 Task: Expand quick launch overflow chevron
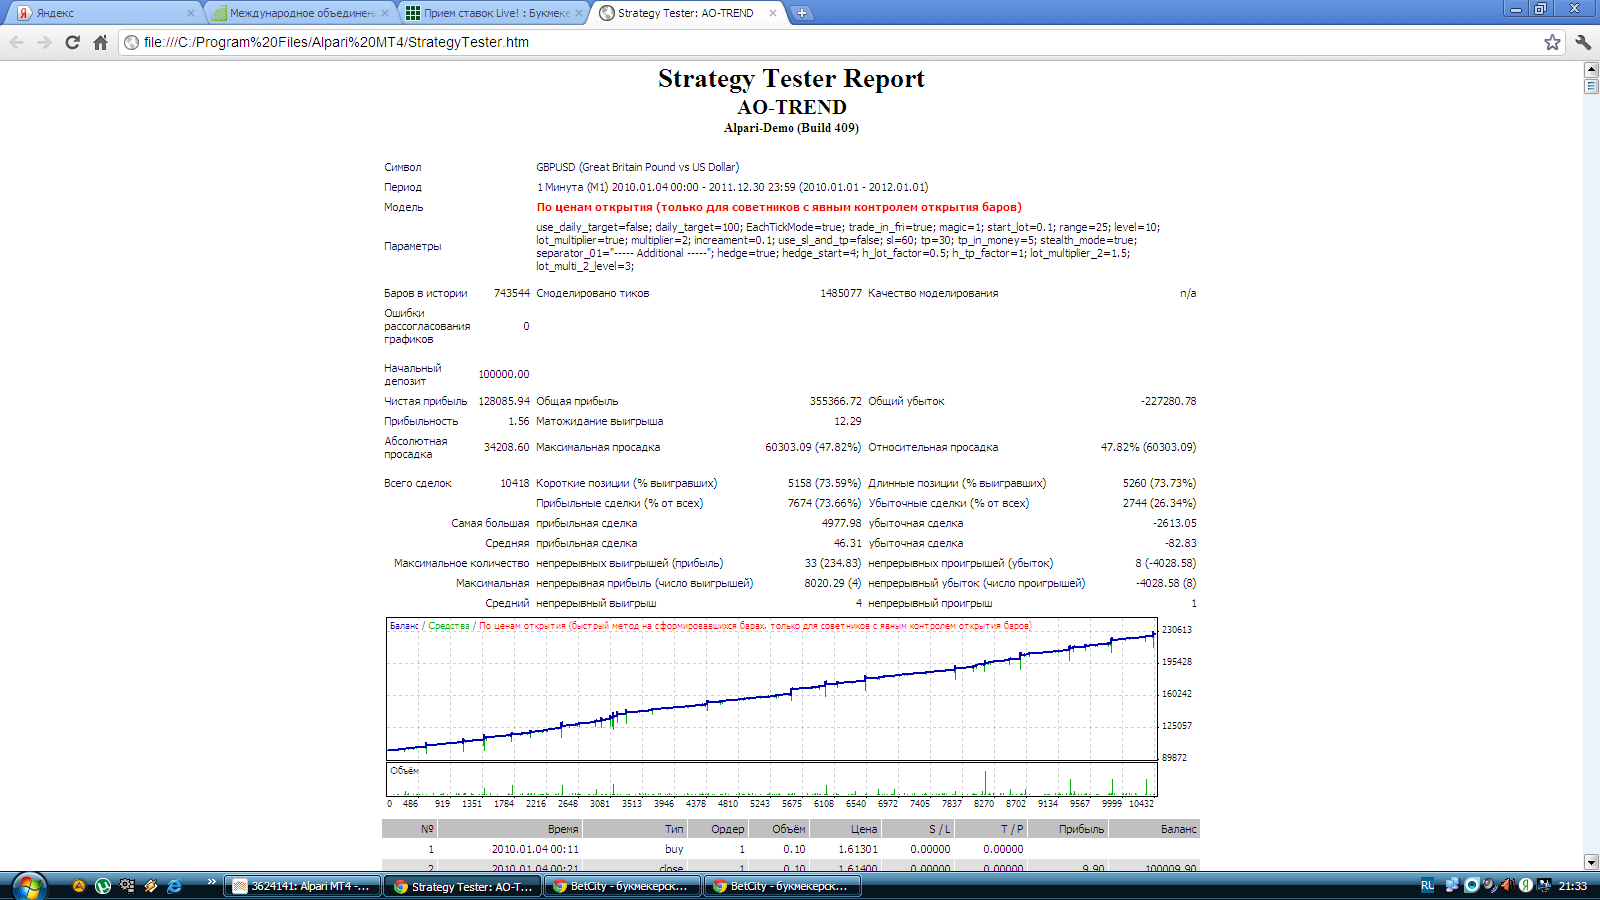tap(211, 882)
